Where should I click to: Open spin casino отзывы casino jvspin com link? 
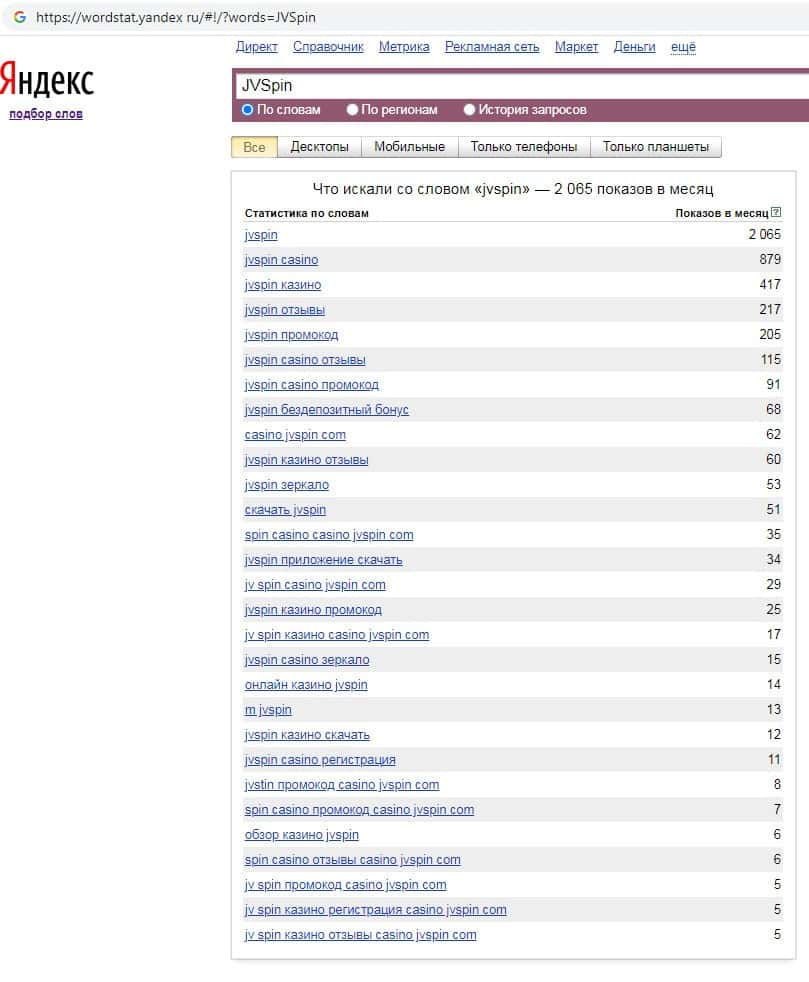coord(353,861)
